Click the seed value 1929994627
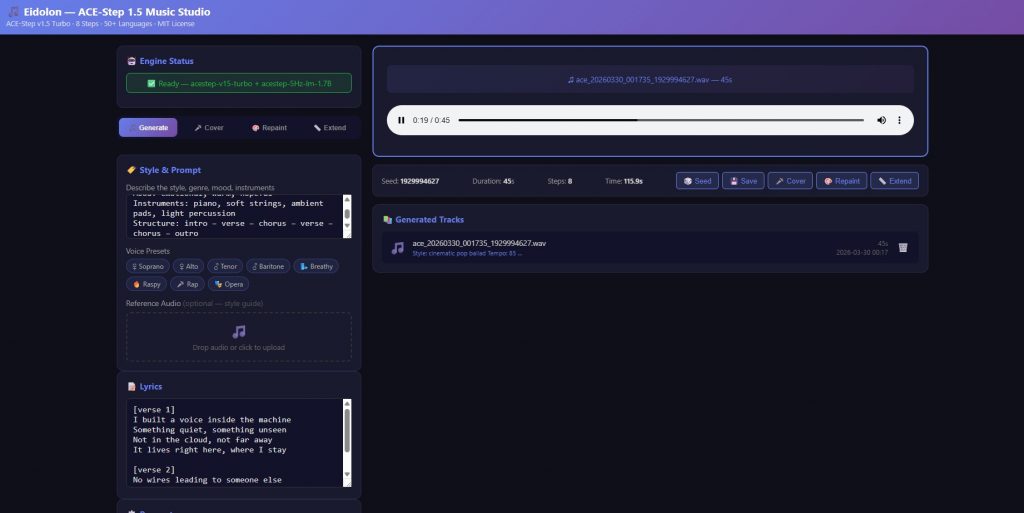Screen dimensions: 1024x513 click(x=419, y=181)
